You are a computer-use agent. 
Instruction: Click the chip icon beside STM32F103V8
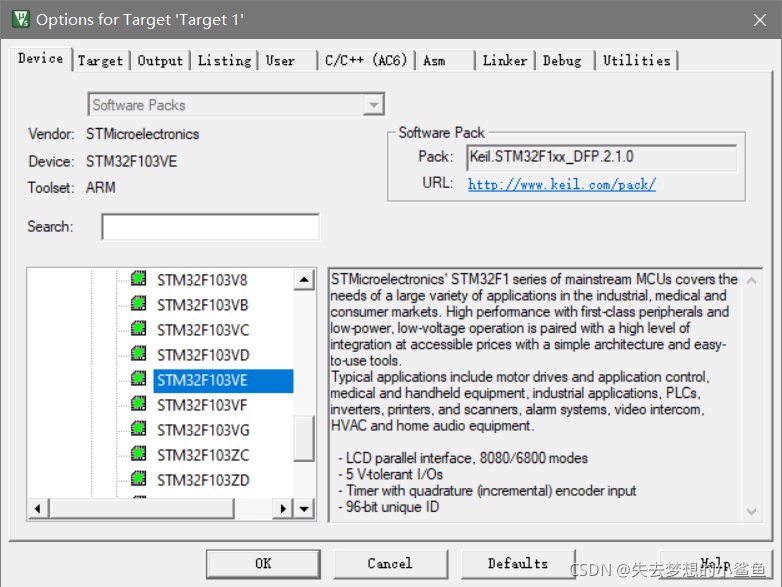[x=139, y=279]
